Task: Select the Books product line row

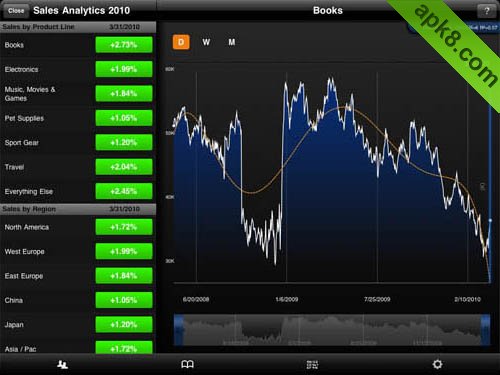Action: click(x=78, y=45)
